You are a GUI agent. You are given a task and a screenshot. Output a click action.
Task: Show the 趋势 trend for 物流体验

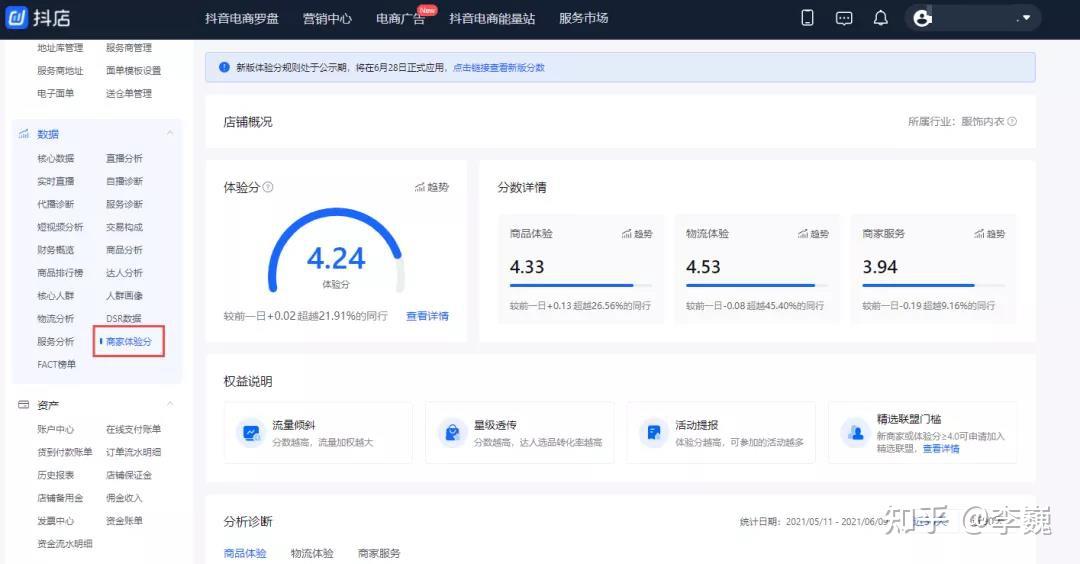(813, 234)
